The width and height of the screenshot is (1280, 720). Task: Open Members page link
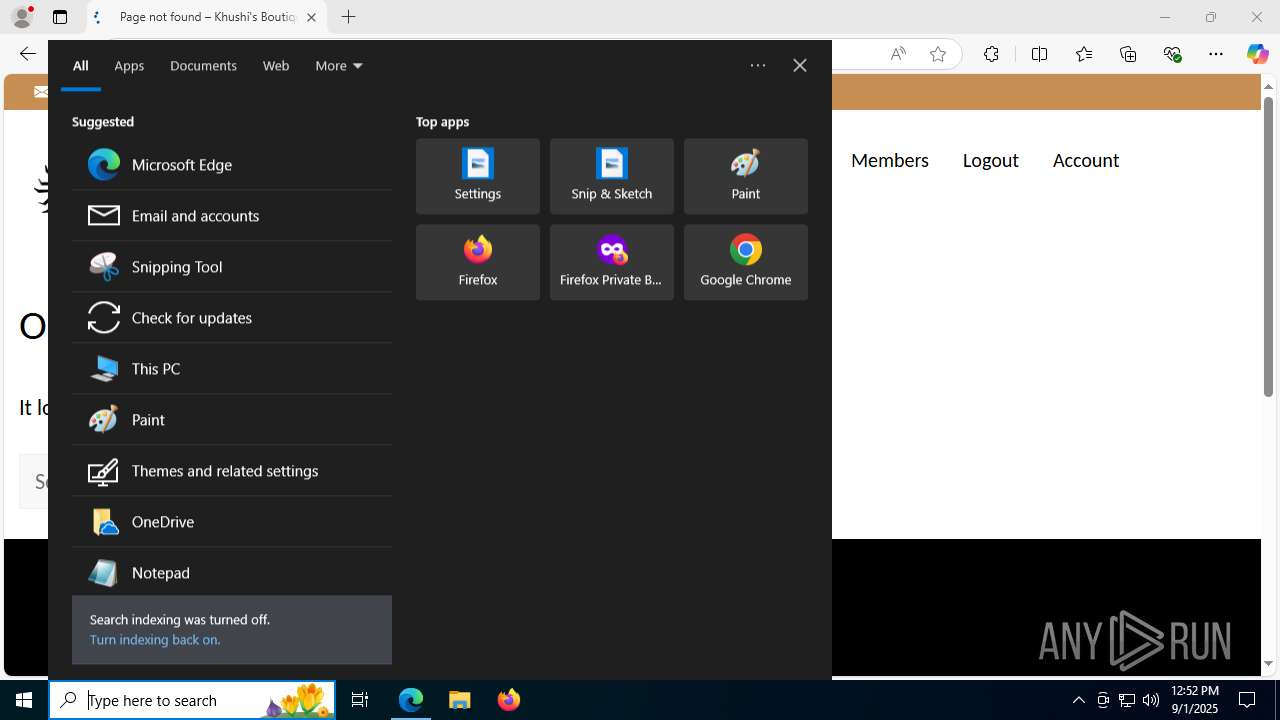890,160
